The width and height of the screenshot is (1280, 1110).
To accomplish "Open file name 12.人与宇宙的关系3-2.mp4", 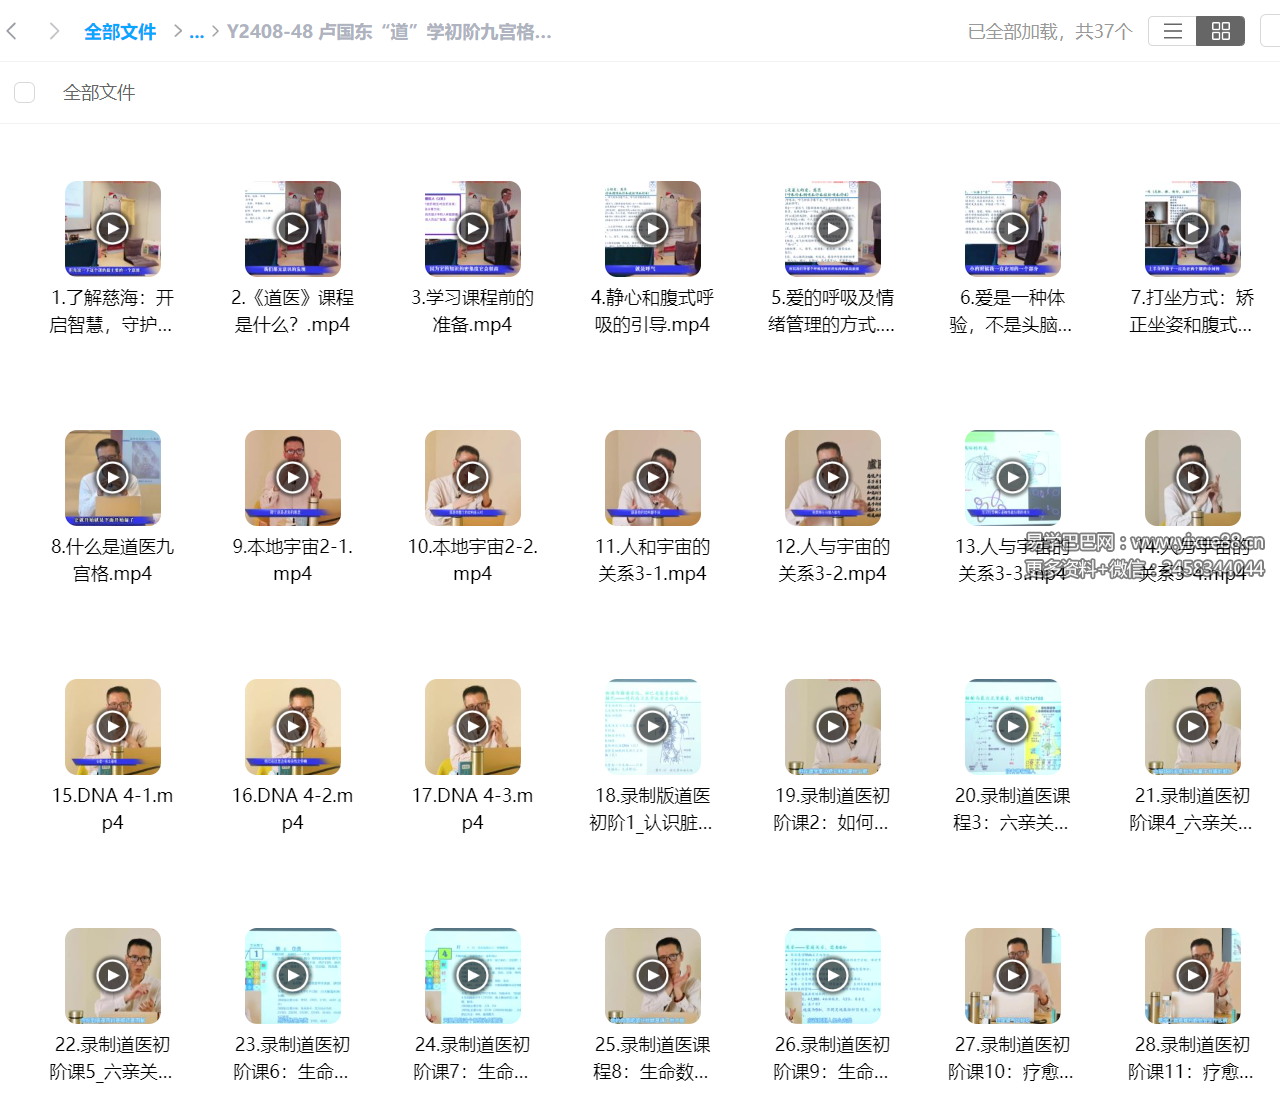I will point(832,559).
